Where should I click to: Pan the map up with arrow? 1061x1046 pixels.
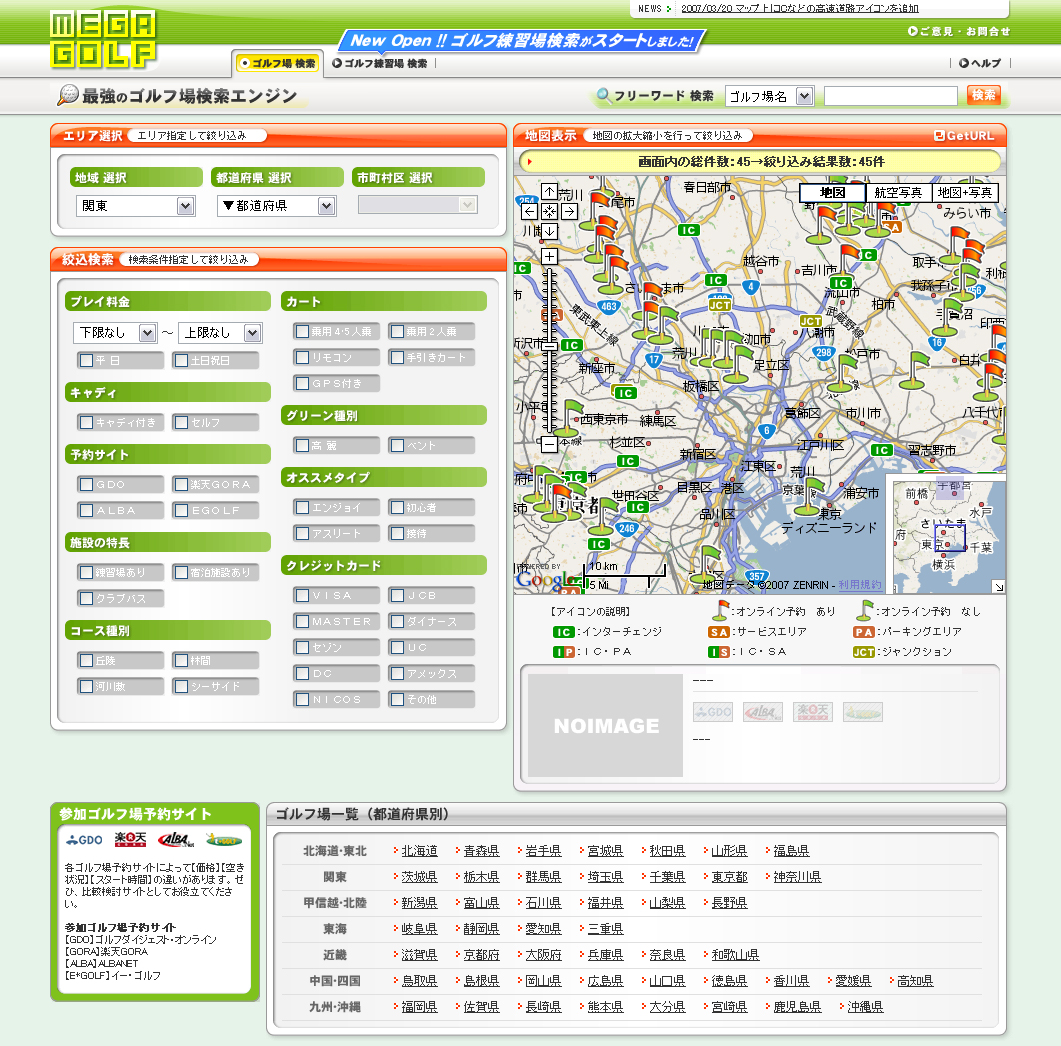[x=549, y=191]
